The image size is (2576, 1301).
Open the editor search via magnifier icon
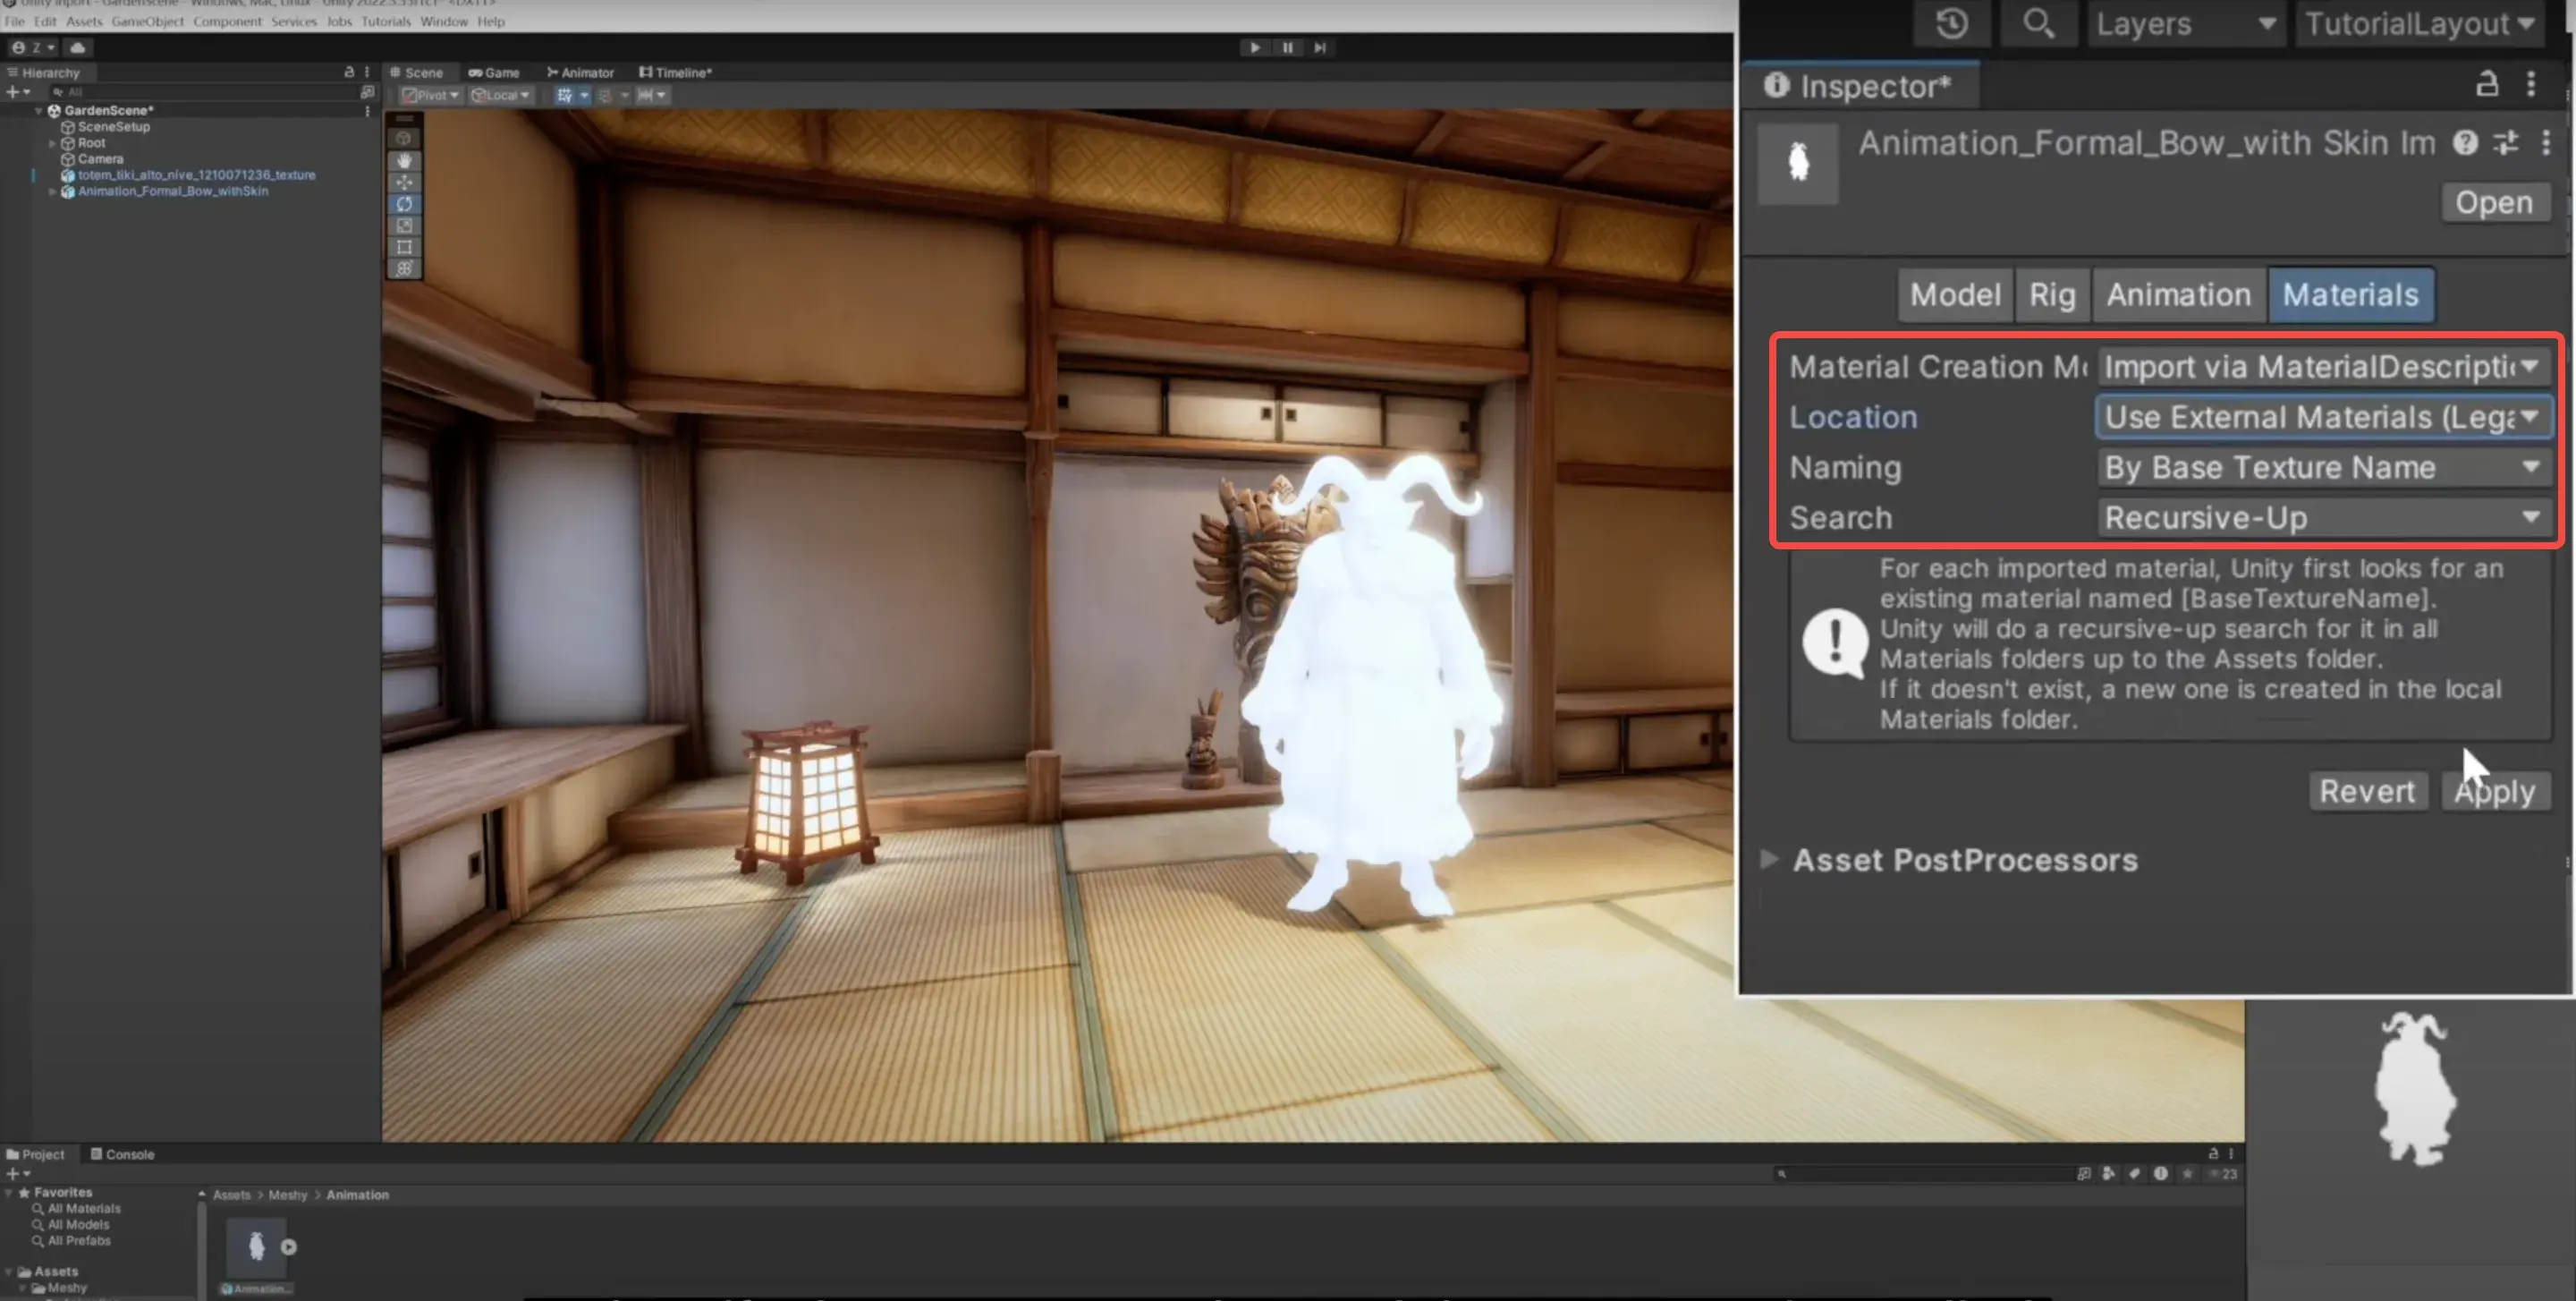[2038, 24]
